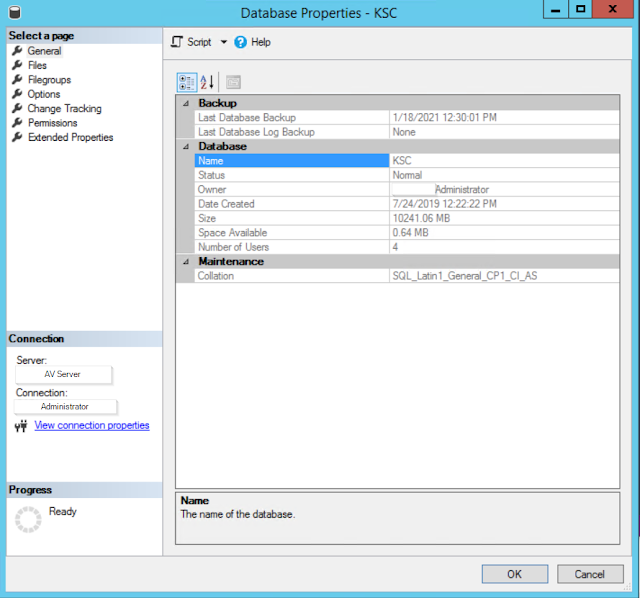Click the Help label in toolbar
640x598 pixels.
pos(261,42)
